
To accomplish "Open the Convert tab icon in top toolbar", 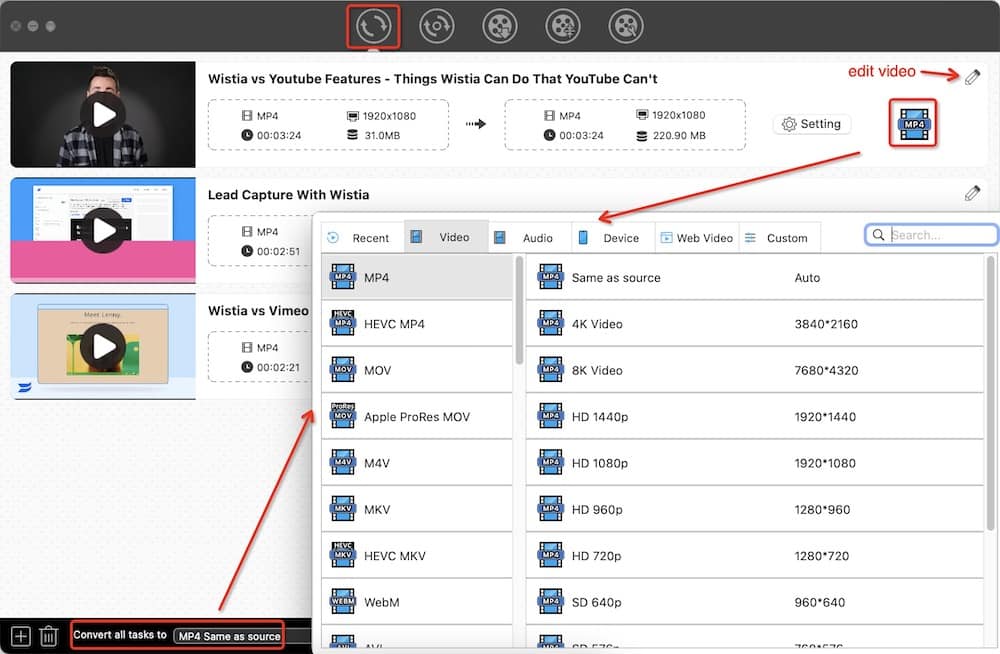I will pyautogui.click(x=373, y=26).
